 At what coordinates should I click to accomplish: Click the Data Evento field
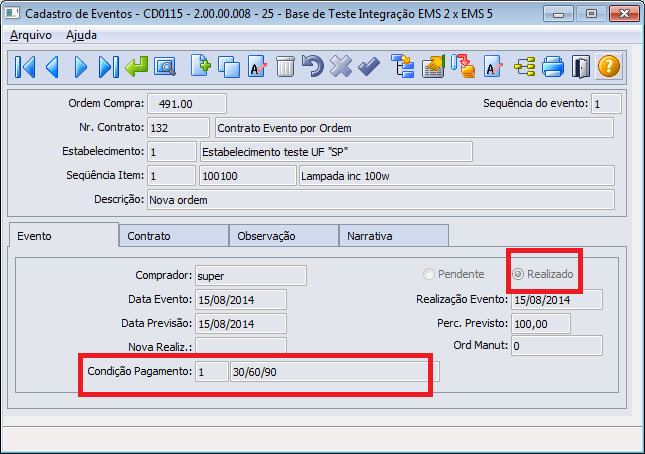pos(241,300)
